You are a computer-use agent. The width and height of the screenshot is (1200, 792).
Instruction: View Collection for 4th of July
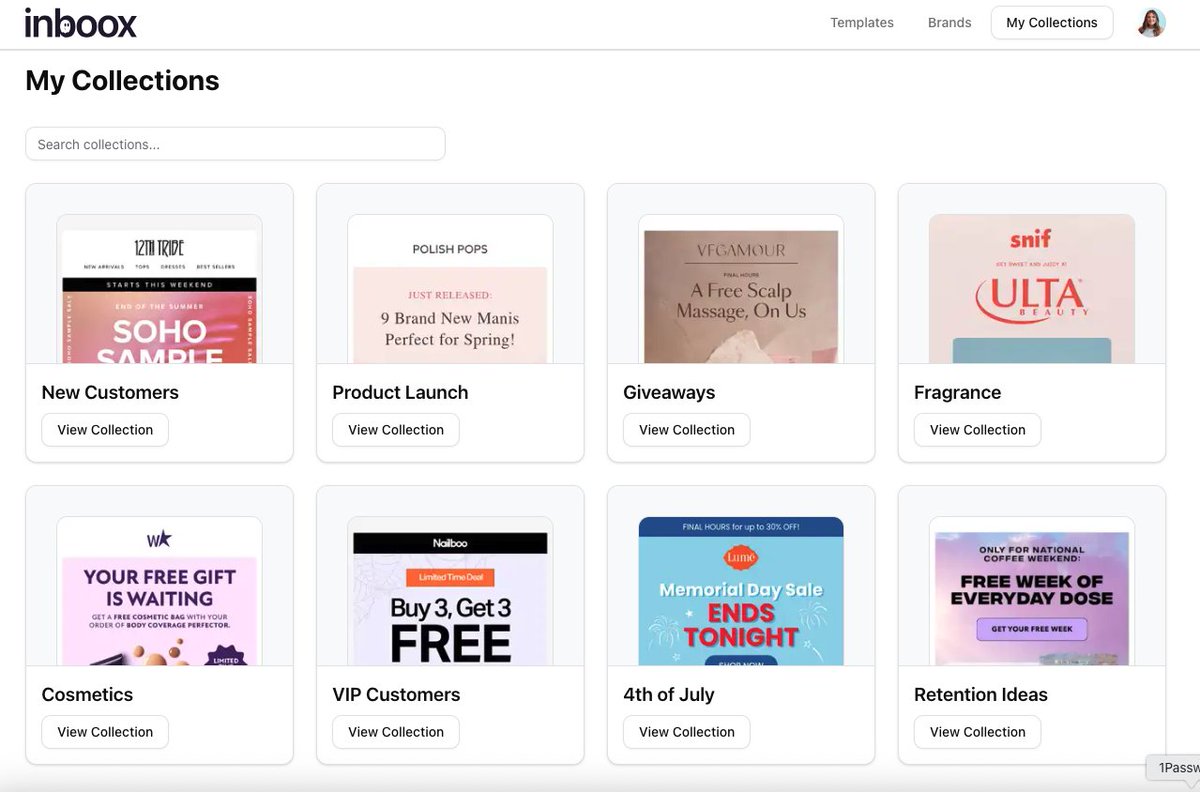(x=687, y=732)
